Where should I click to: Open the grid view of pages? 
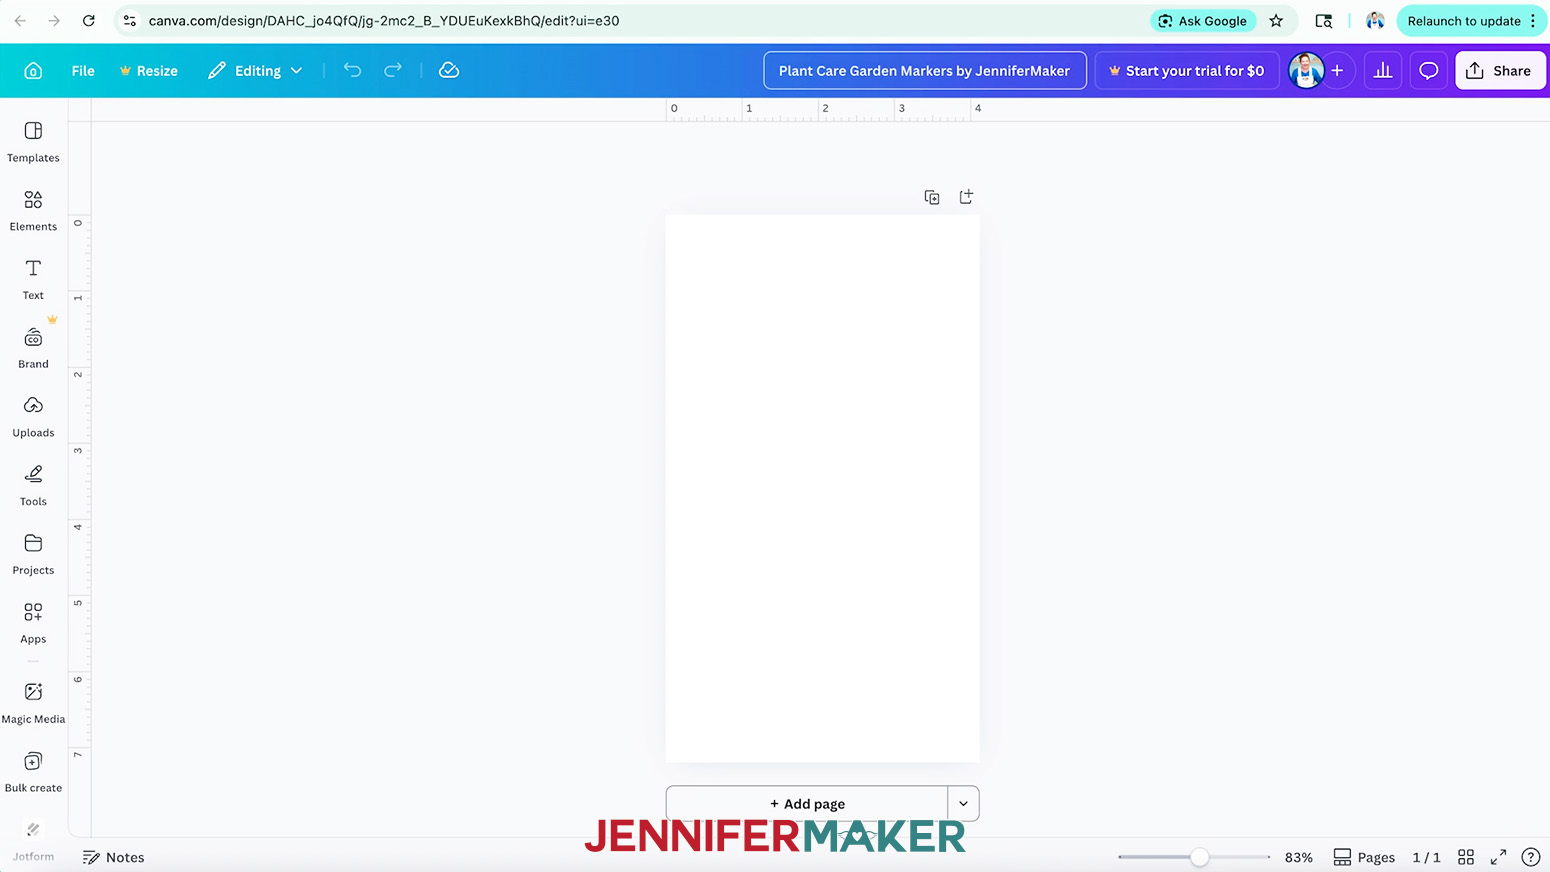[1466, 857]
